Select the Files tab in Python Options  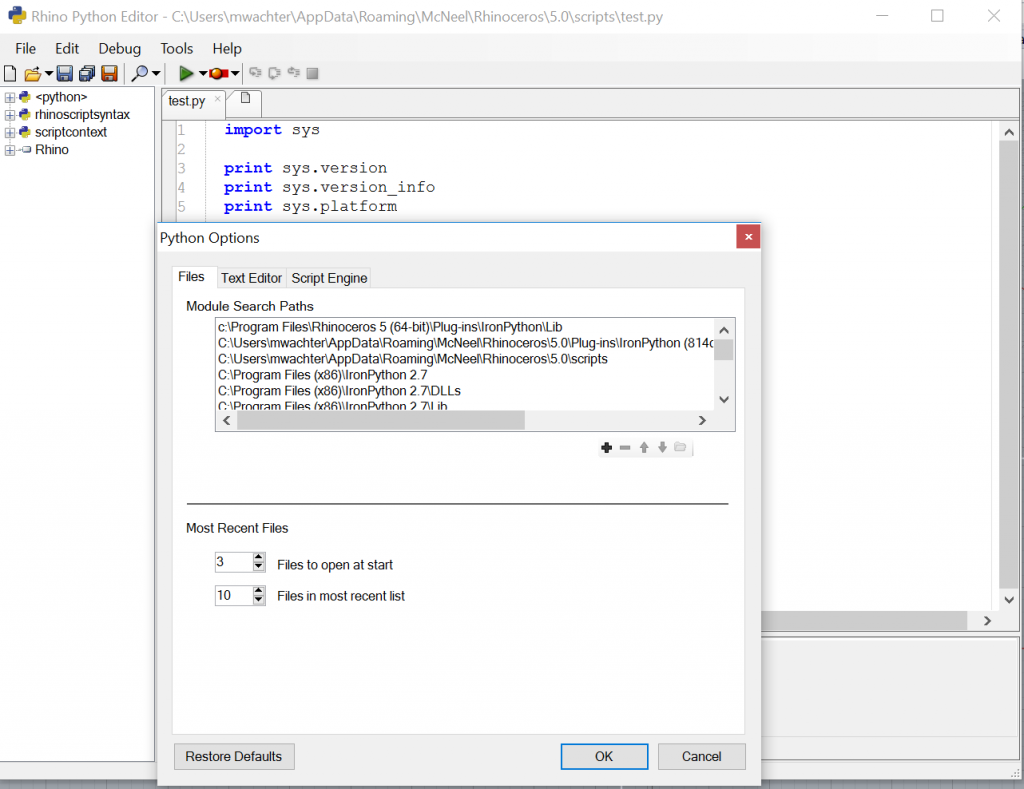click(x=191, y=277)
